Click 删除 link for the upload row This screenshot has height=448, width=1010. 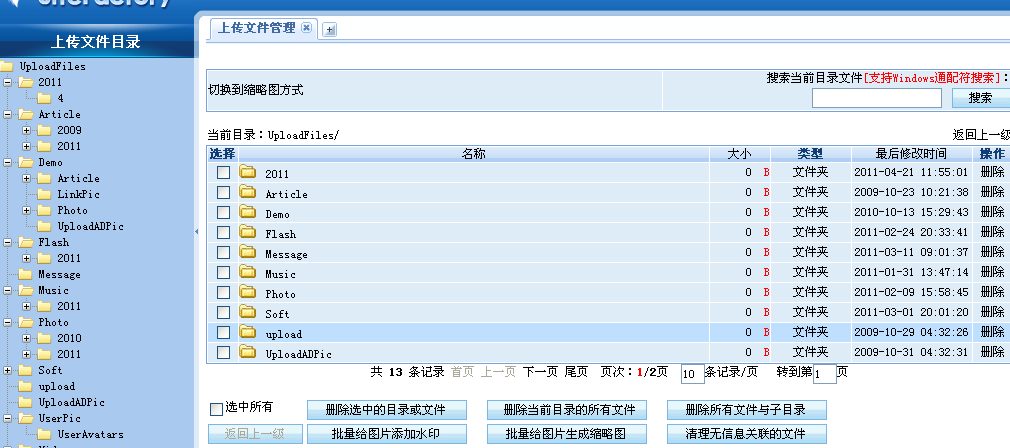(x=992, y=331)
